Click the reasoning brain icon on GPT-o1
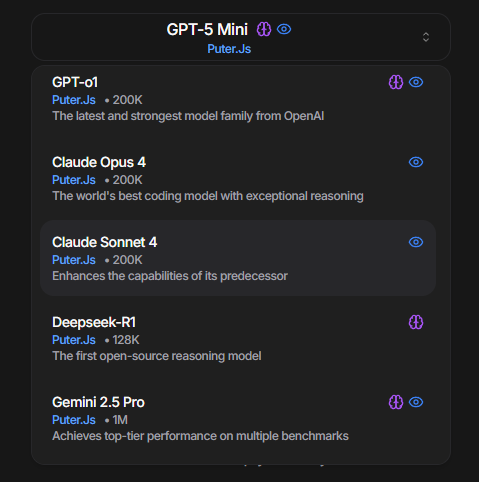The image size is (479, 482). tap(396, 82)
